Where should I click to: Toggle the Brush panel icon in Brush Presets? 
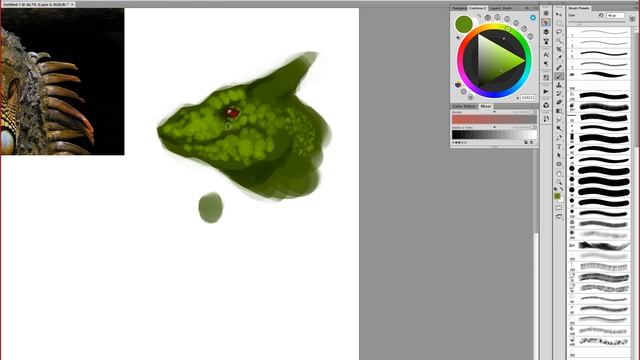(x=632, y=19)
